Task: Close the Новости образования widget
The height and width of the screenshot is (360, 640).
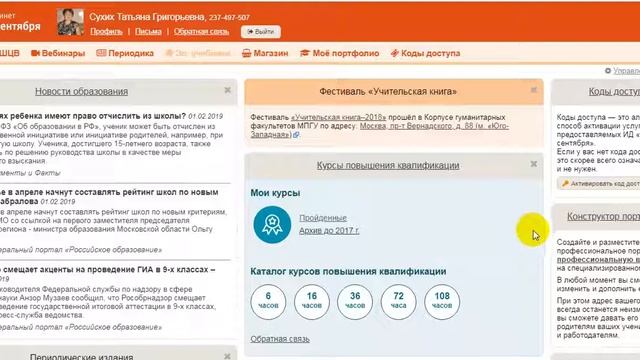Action: (x=227, y=90)
